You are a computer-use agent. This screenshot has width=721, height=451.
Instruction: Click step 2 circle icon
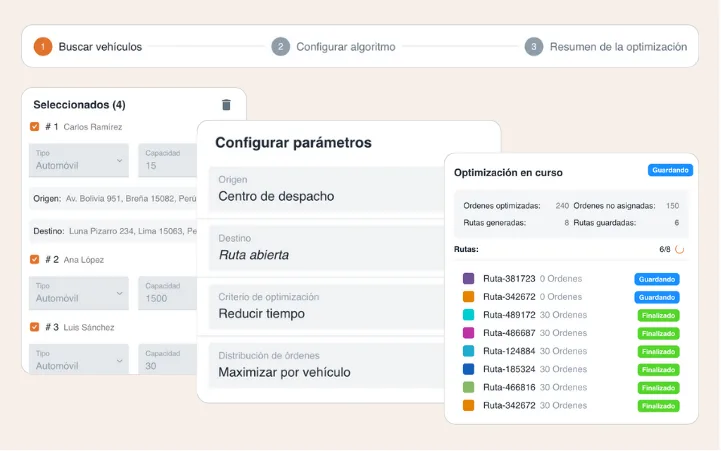(x=280, y=46)
